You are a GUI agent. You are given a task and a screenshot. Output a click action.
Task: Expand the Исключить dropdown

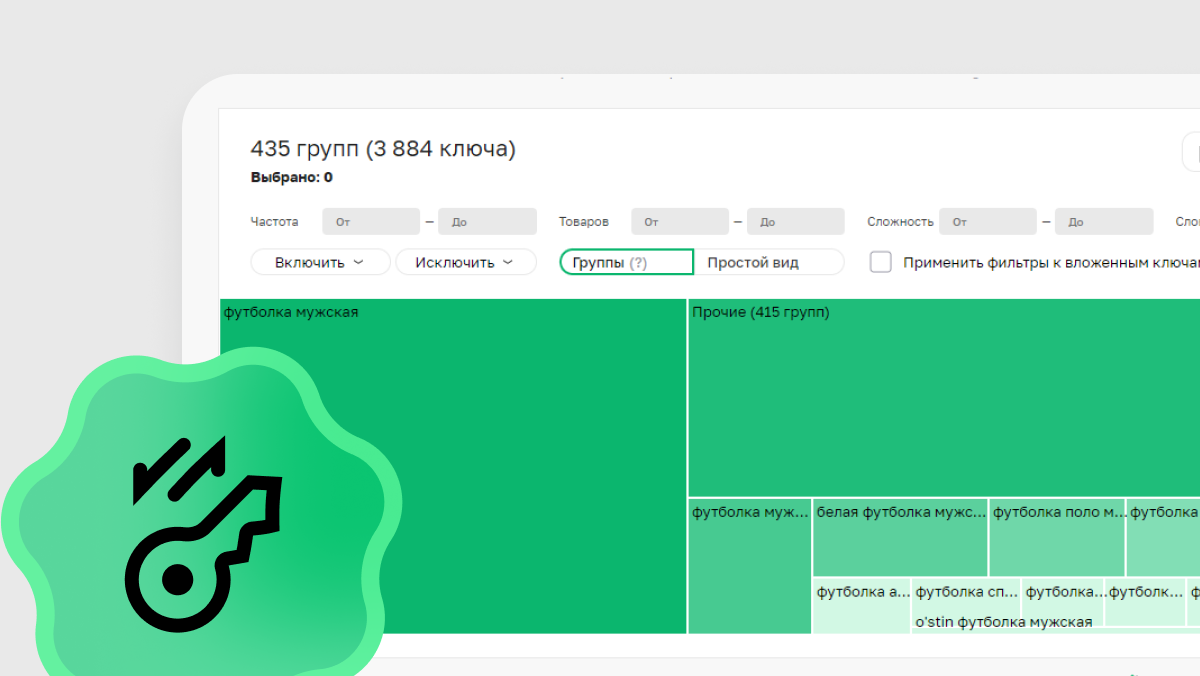465,262
